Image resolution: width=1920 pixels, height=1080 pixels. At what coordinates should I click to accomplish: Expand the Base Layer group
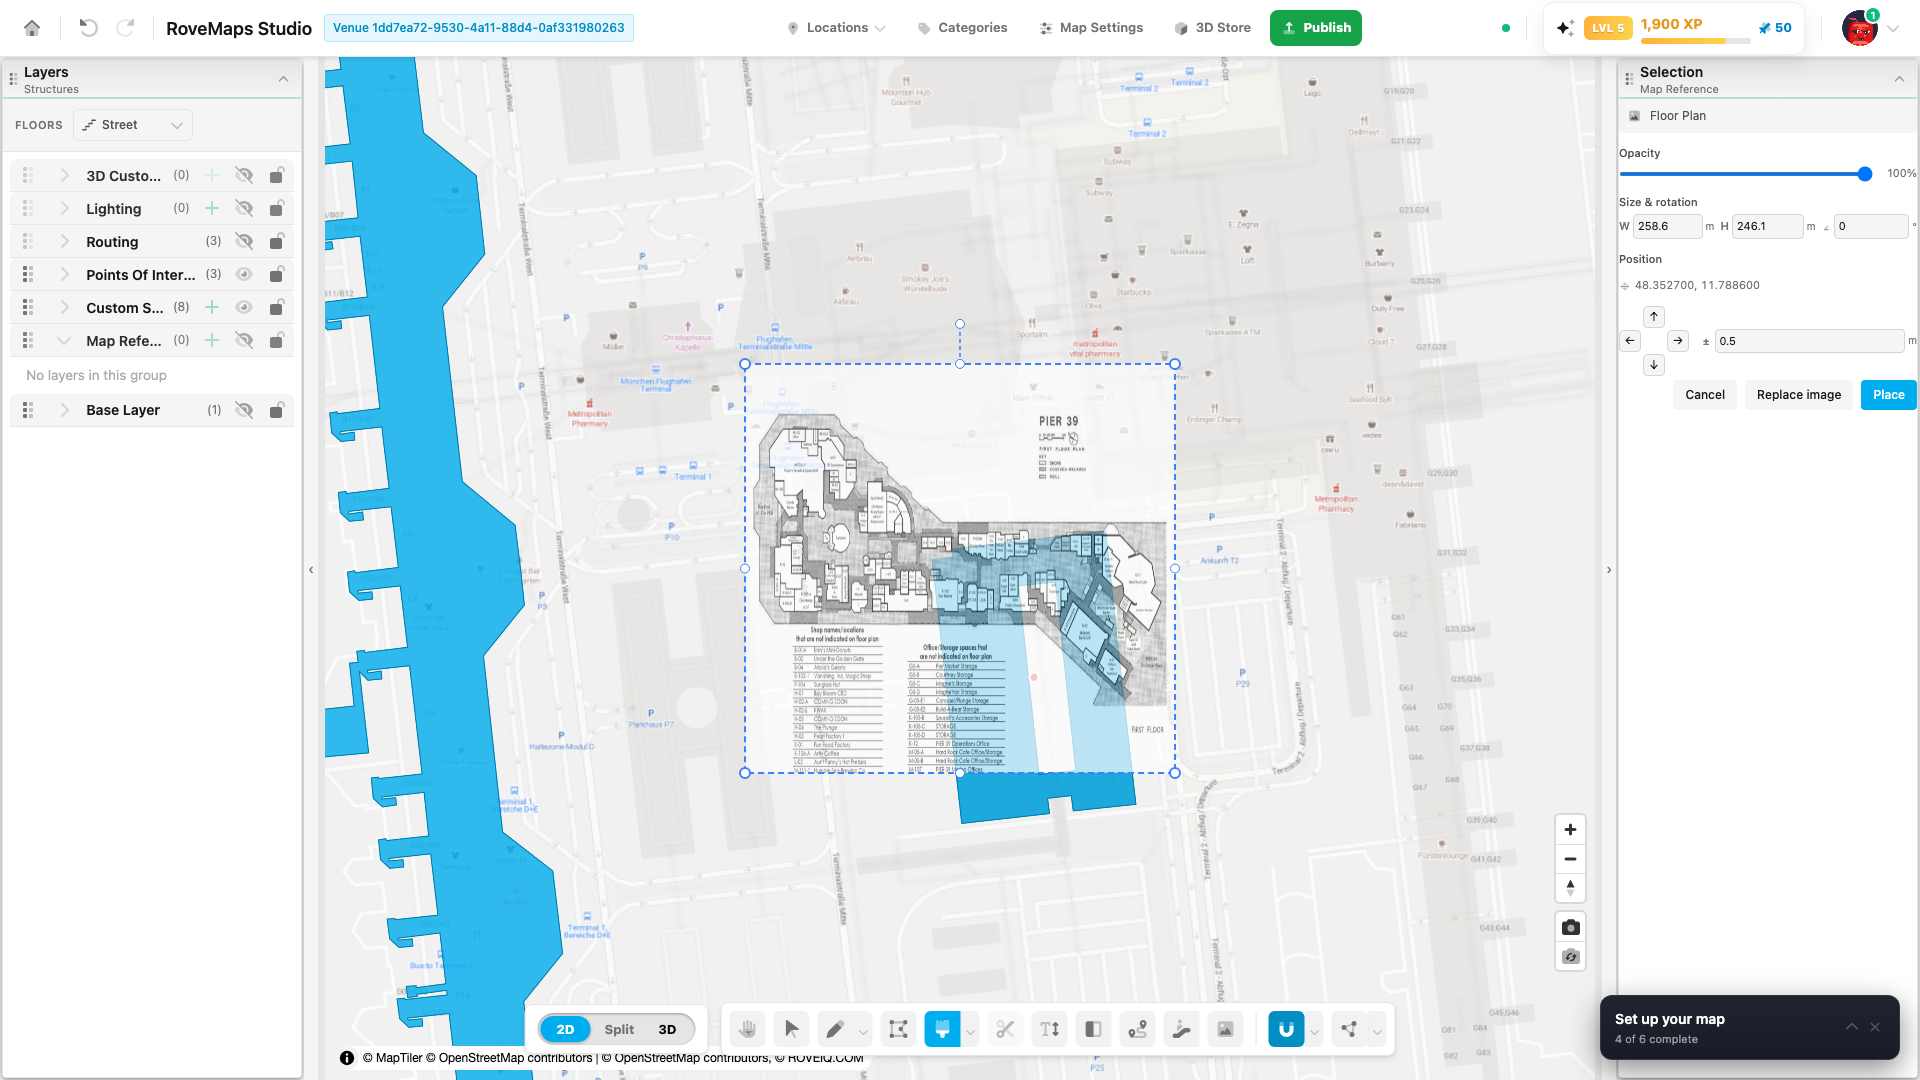pyautogui.click(x=64, y=410)
